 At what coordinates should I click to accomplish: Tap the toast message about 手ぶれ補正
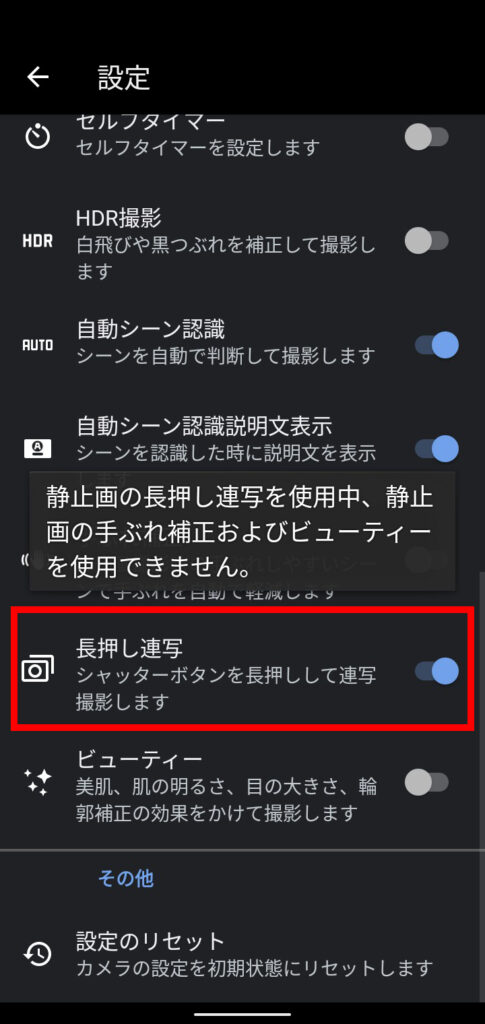242,532
